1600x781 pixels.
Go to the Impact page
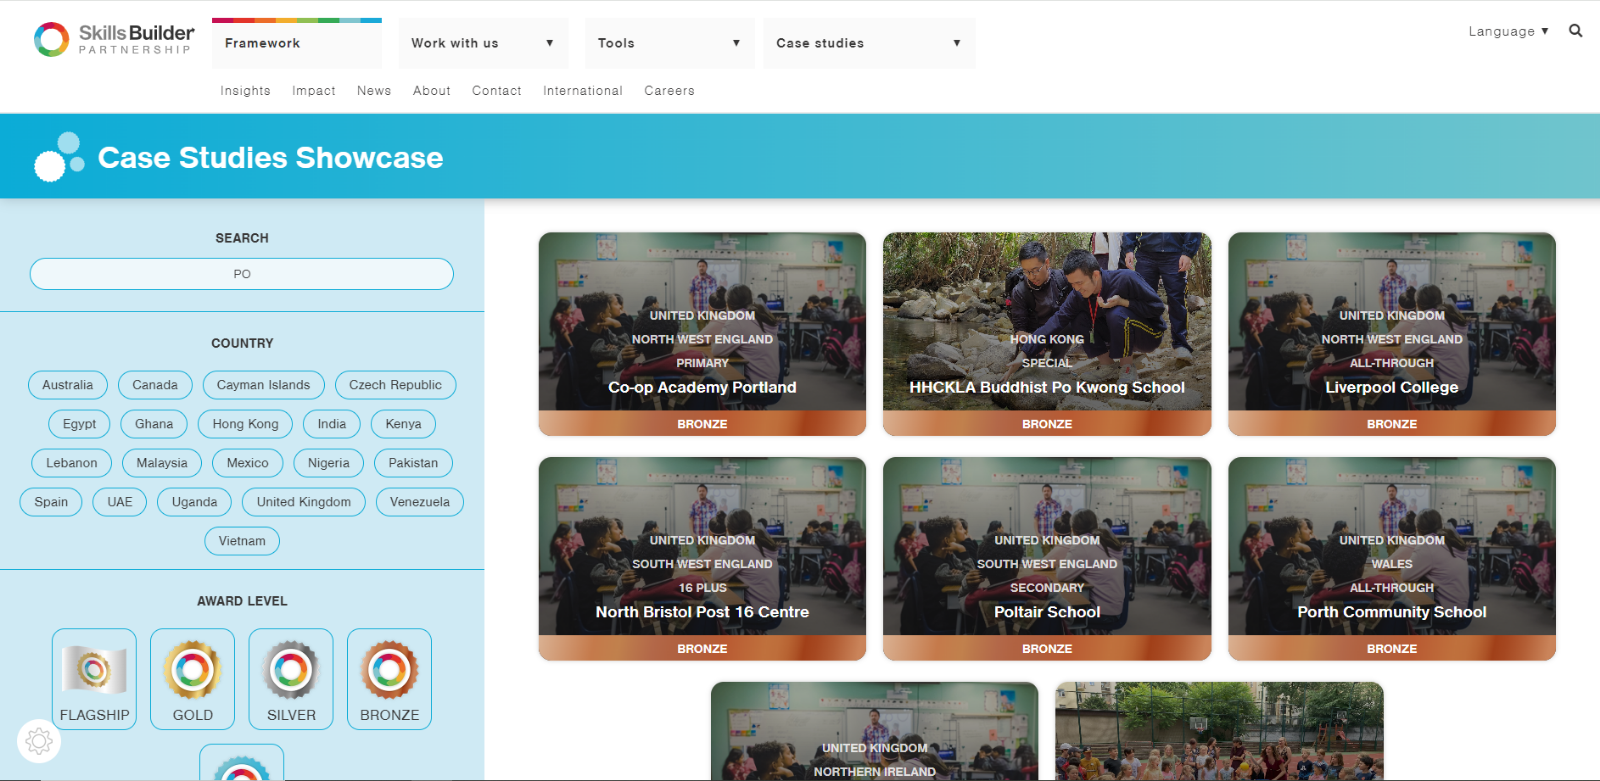(x=314, y=90)
